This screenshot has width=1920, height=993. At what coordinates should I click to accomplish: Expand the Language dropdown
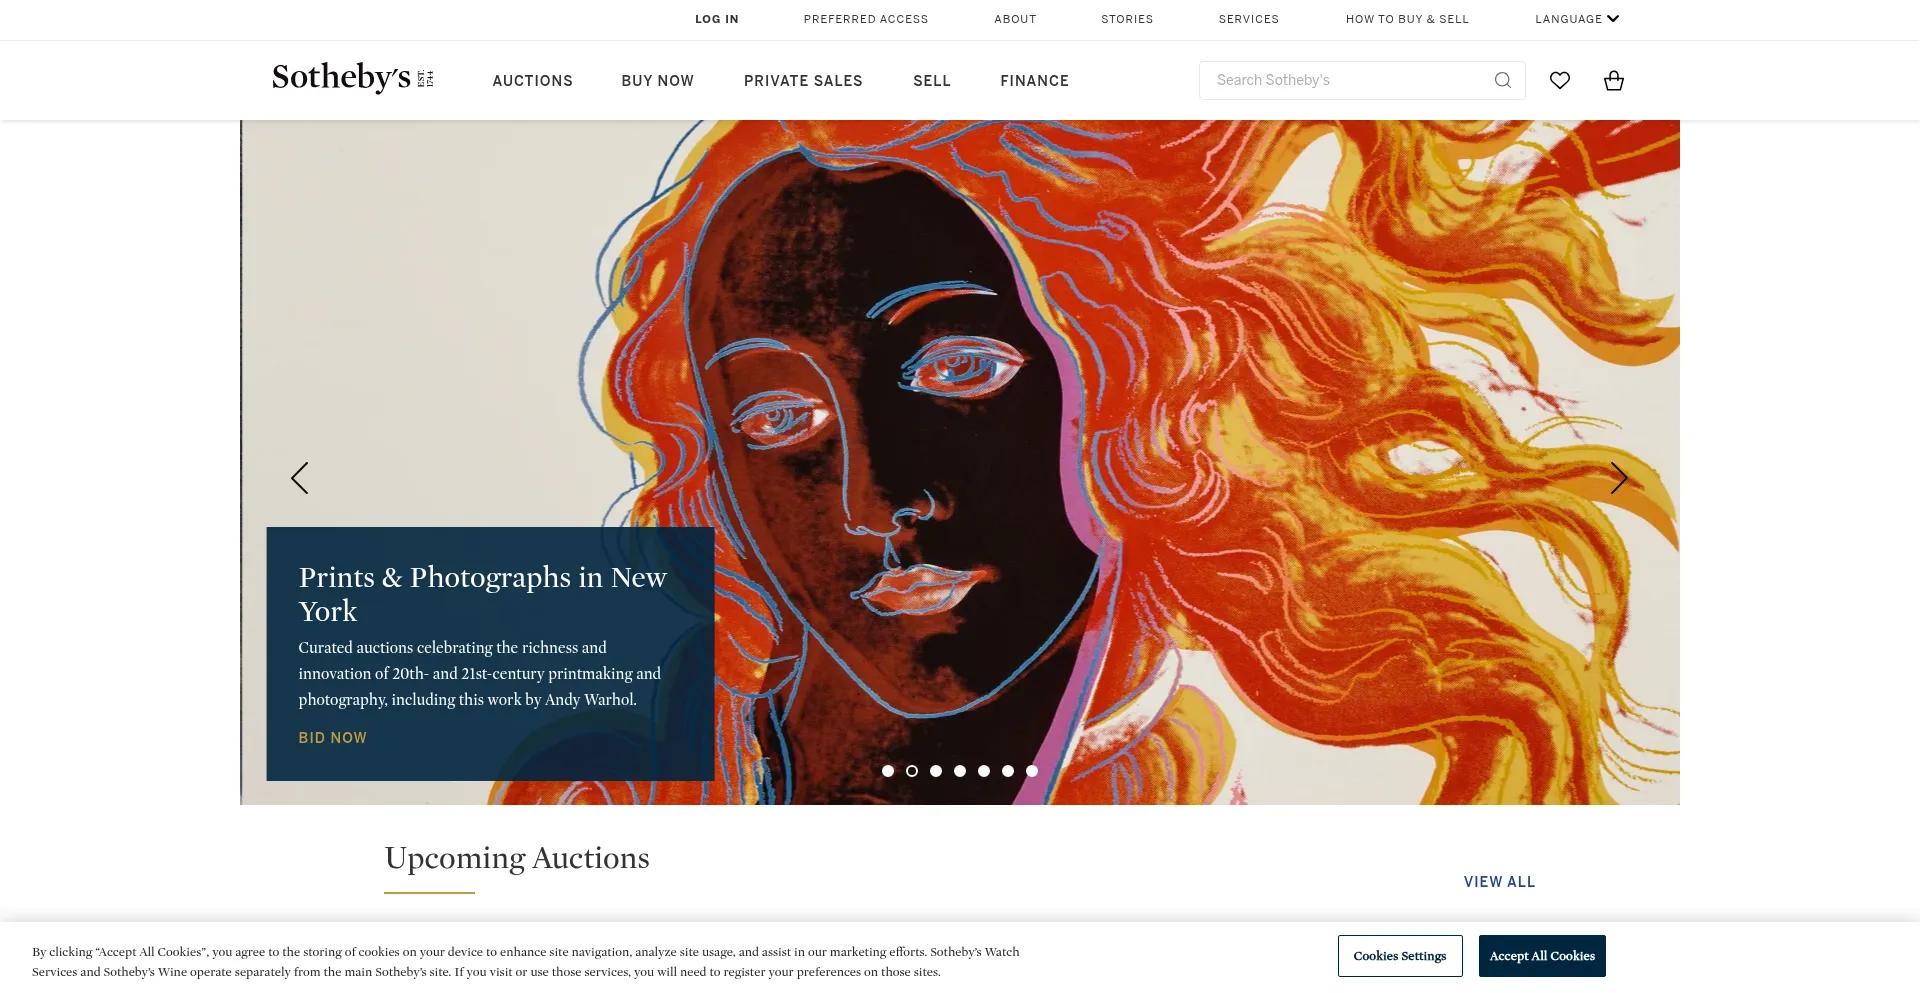point(1577,19)
